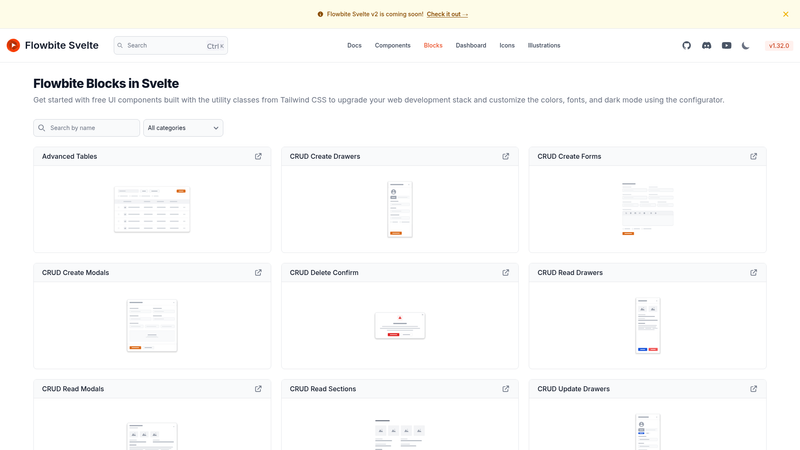Viewport: 800px width, 450px height.
Task: Click the CRUD Delete Confirm card title
Action: [324, 273]
